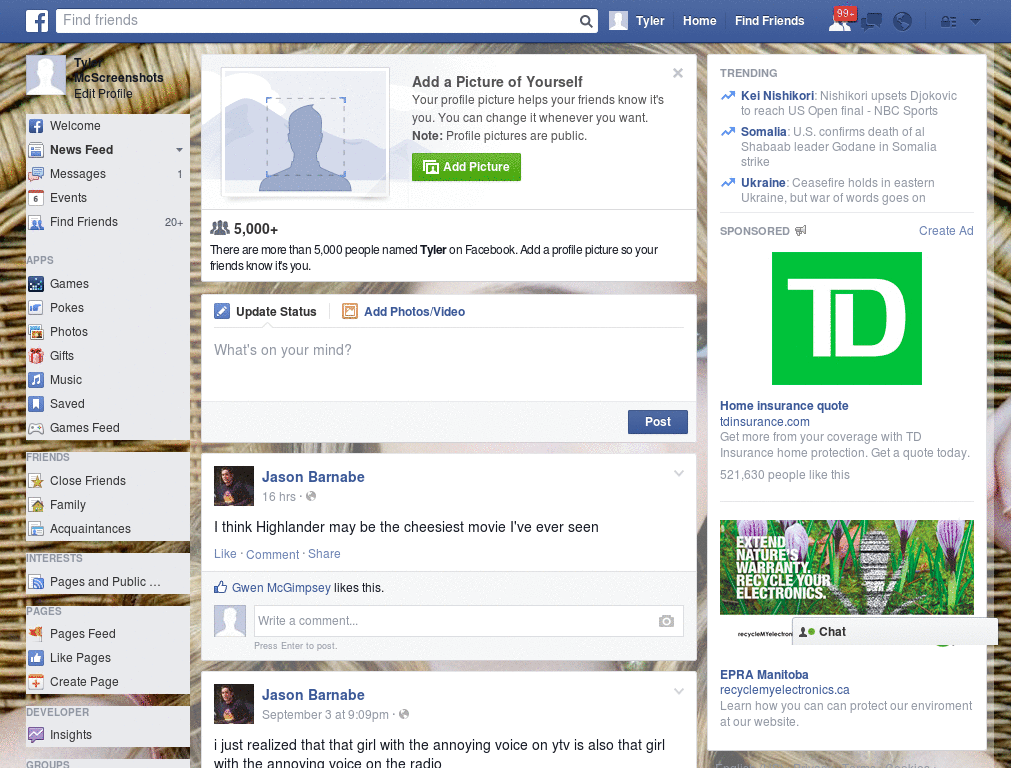The image size is (1024, 768).
Task: Go to Home in top bar
Action: (699, 21)
